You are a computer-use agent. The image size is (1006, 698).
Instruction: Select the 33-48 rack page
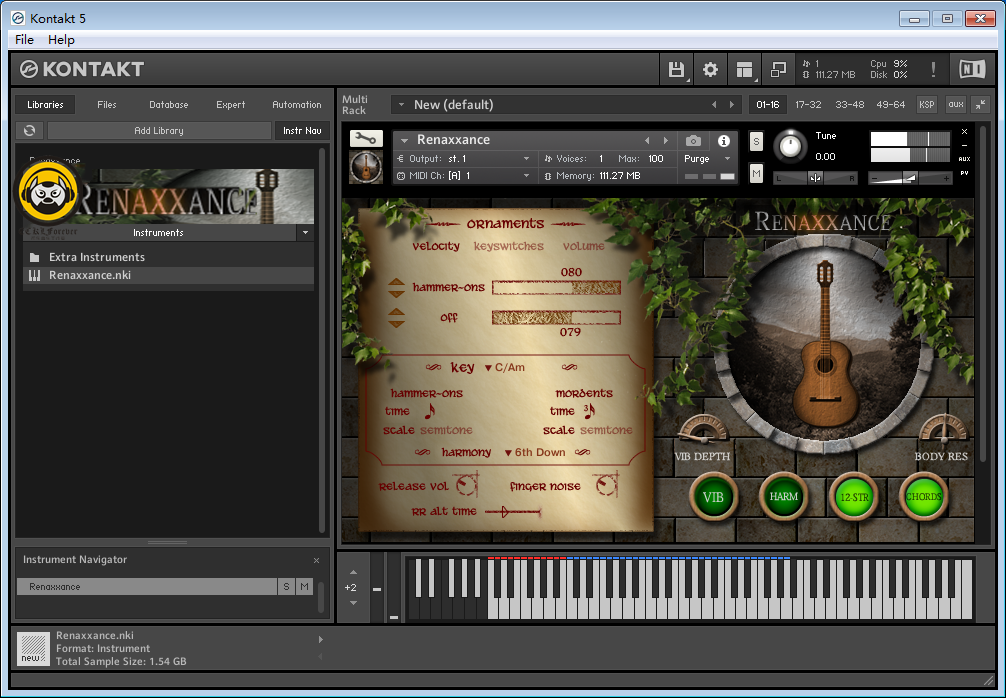849,105
